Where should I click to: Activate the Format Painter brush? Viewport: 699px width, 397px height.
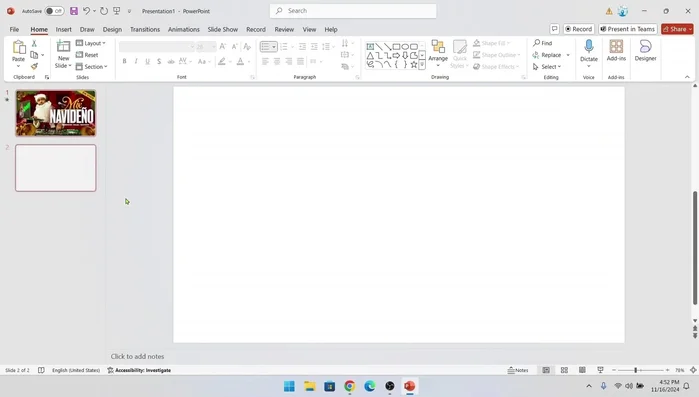click(x=34, y=66)
